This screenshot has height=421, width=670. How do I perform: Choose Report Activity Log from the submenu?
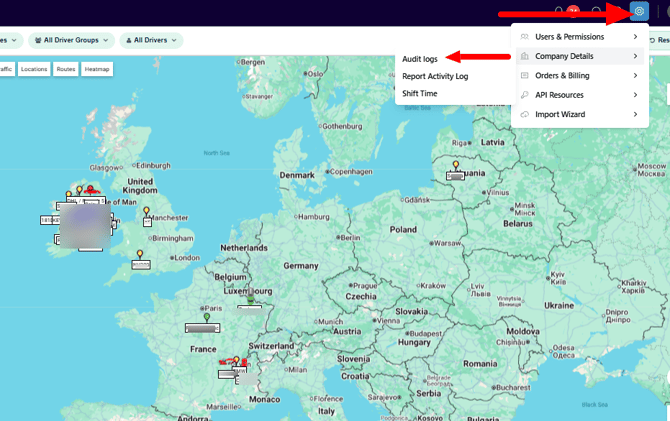[435, 76]
